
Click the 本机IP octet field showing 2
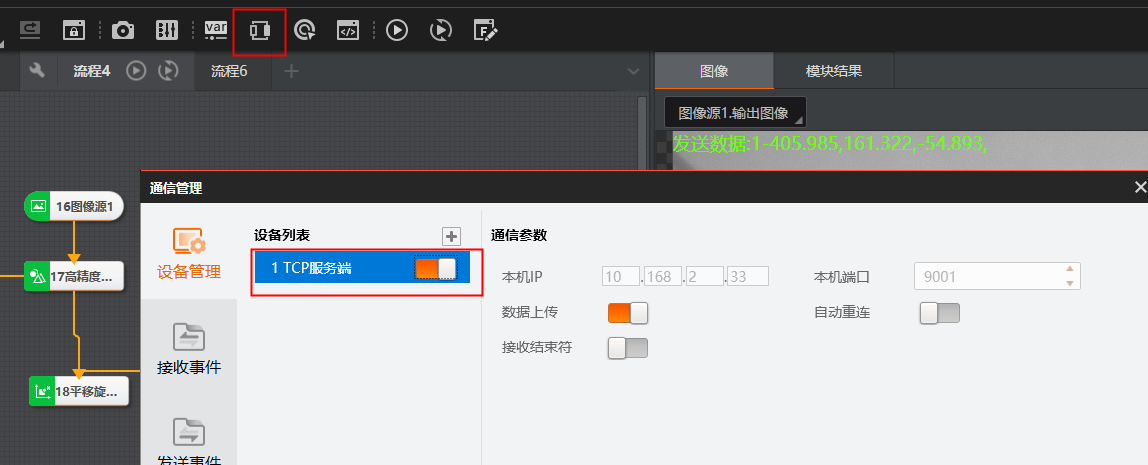705,276
